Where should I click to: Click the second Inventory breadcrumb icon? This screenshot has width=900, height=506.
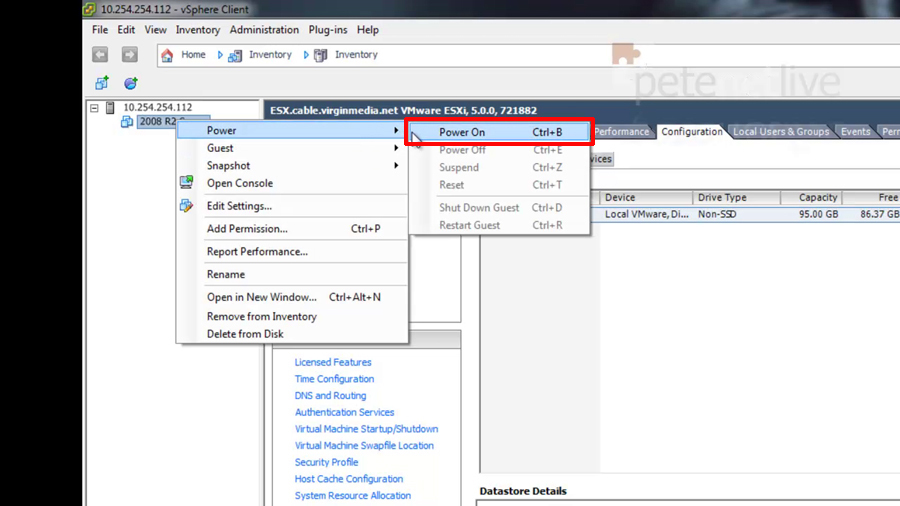321,55
